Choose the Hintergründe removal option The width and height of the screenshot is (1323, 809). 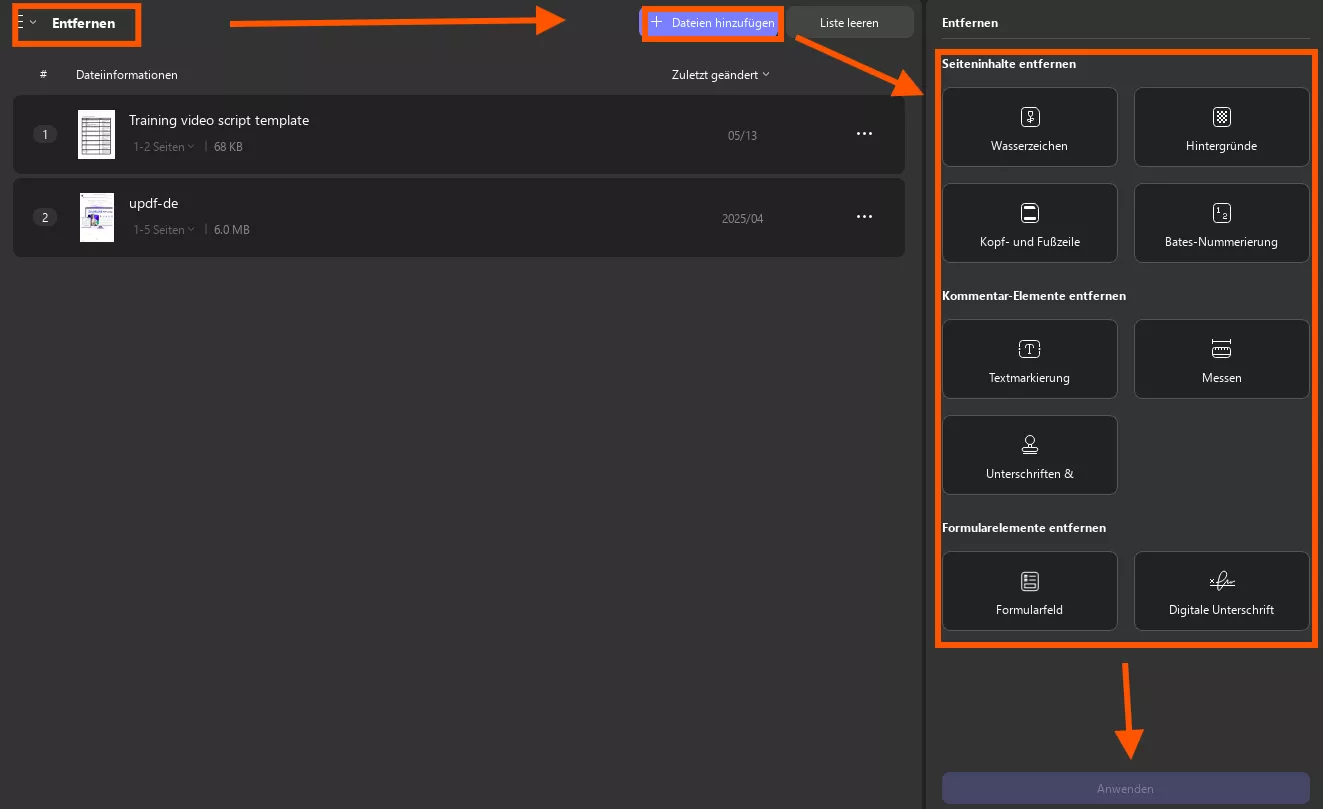pos(1221,127)
